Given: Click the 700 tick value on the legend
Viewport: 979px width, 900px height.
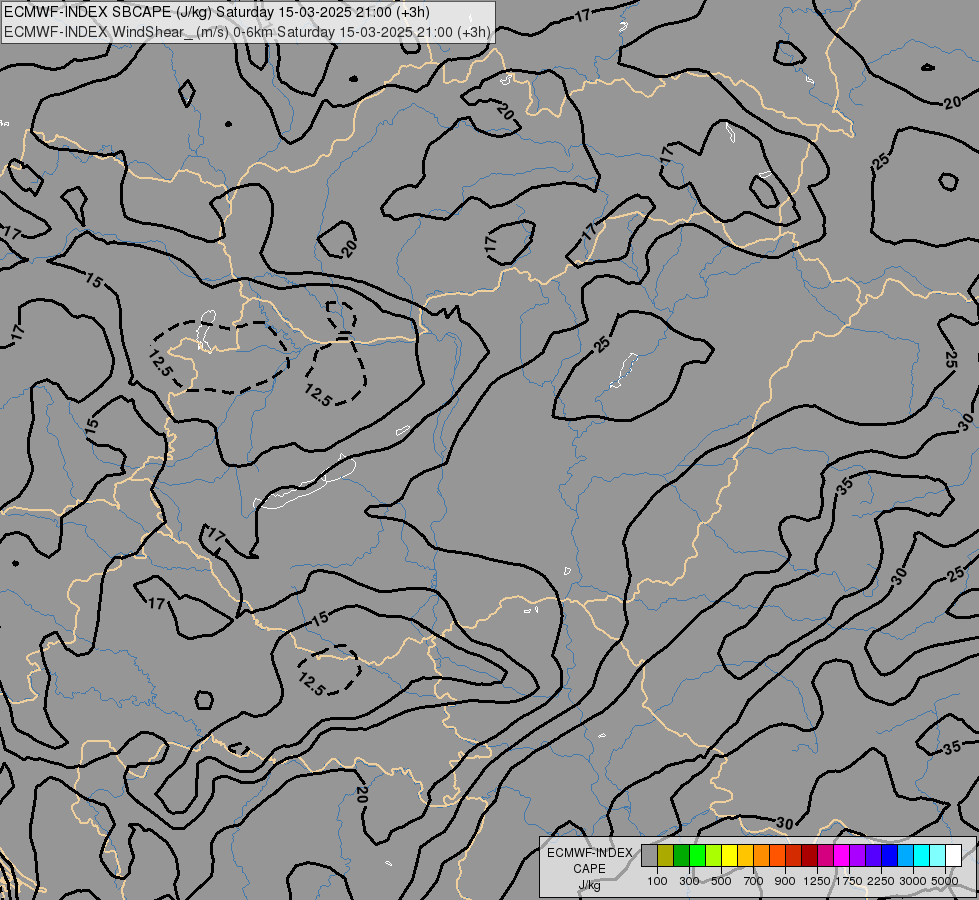Looking at the screenshot, I should [x=754, y=881].
